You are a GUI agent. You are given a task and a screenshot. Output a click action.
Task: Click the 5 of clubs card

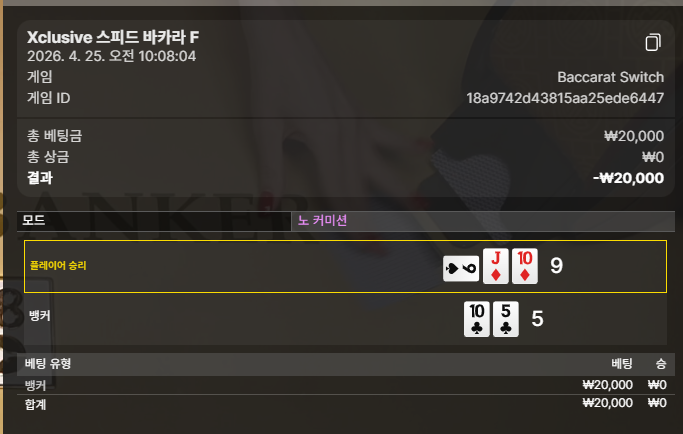[506, 319]
